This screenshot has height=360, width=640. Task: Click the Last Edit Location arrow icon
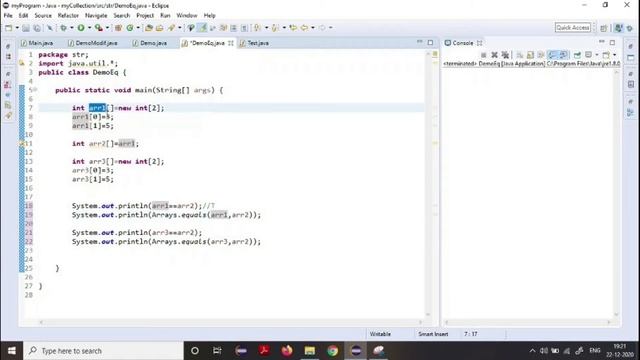(293, 28)
